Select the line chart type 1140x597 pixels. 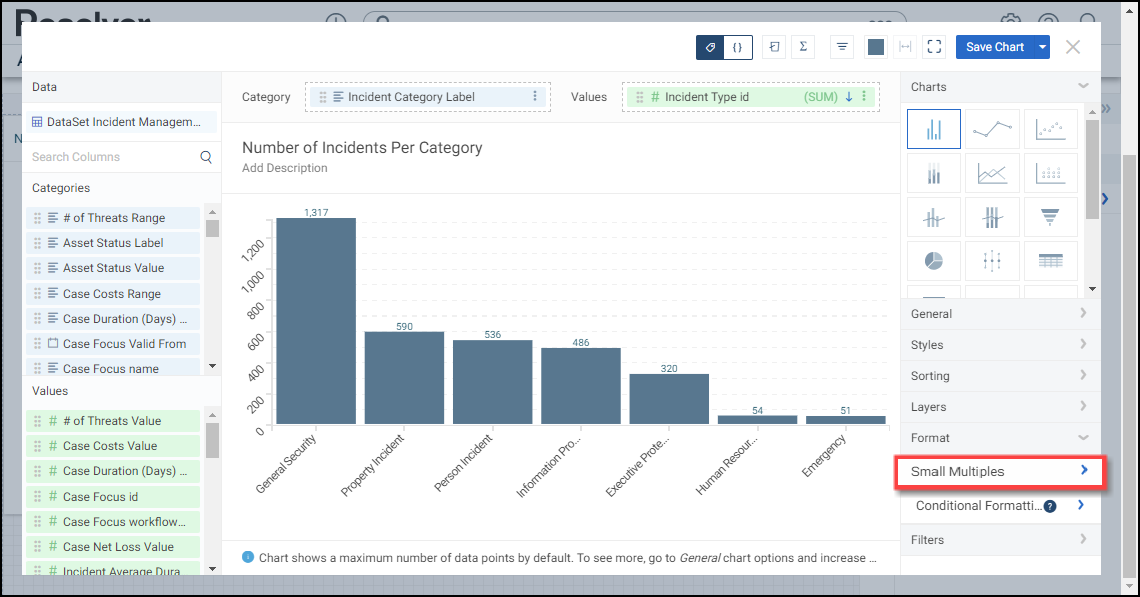992,129
